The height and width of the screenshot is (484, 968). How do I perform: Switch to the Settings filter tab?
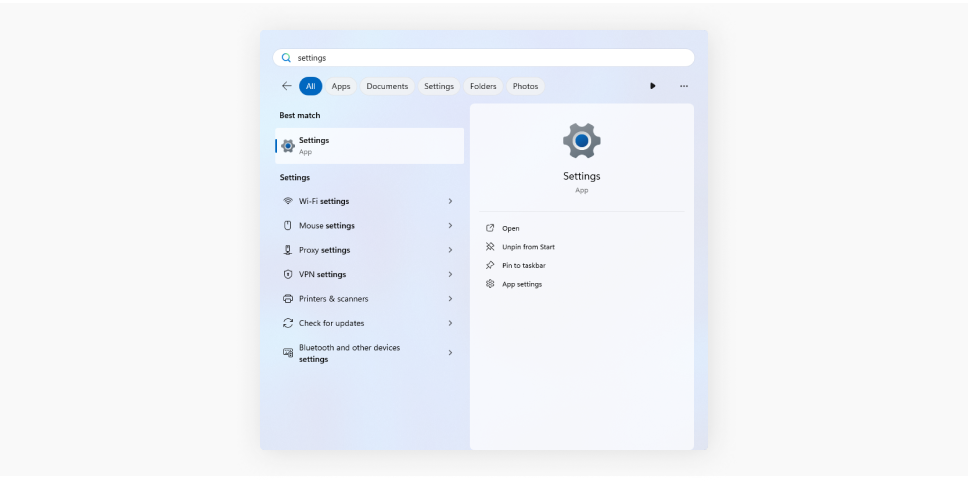(x=439, y=86)
